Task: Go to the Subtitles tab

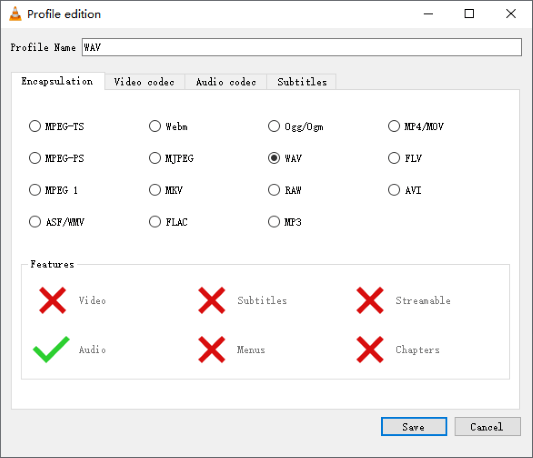Action: [302, 82]
